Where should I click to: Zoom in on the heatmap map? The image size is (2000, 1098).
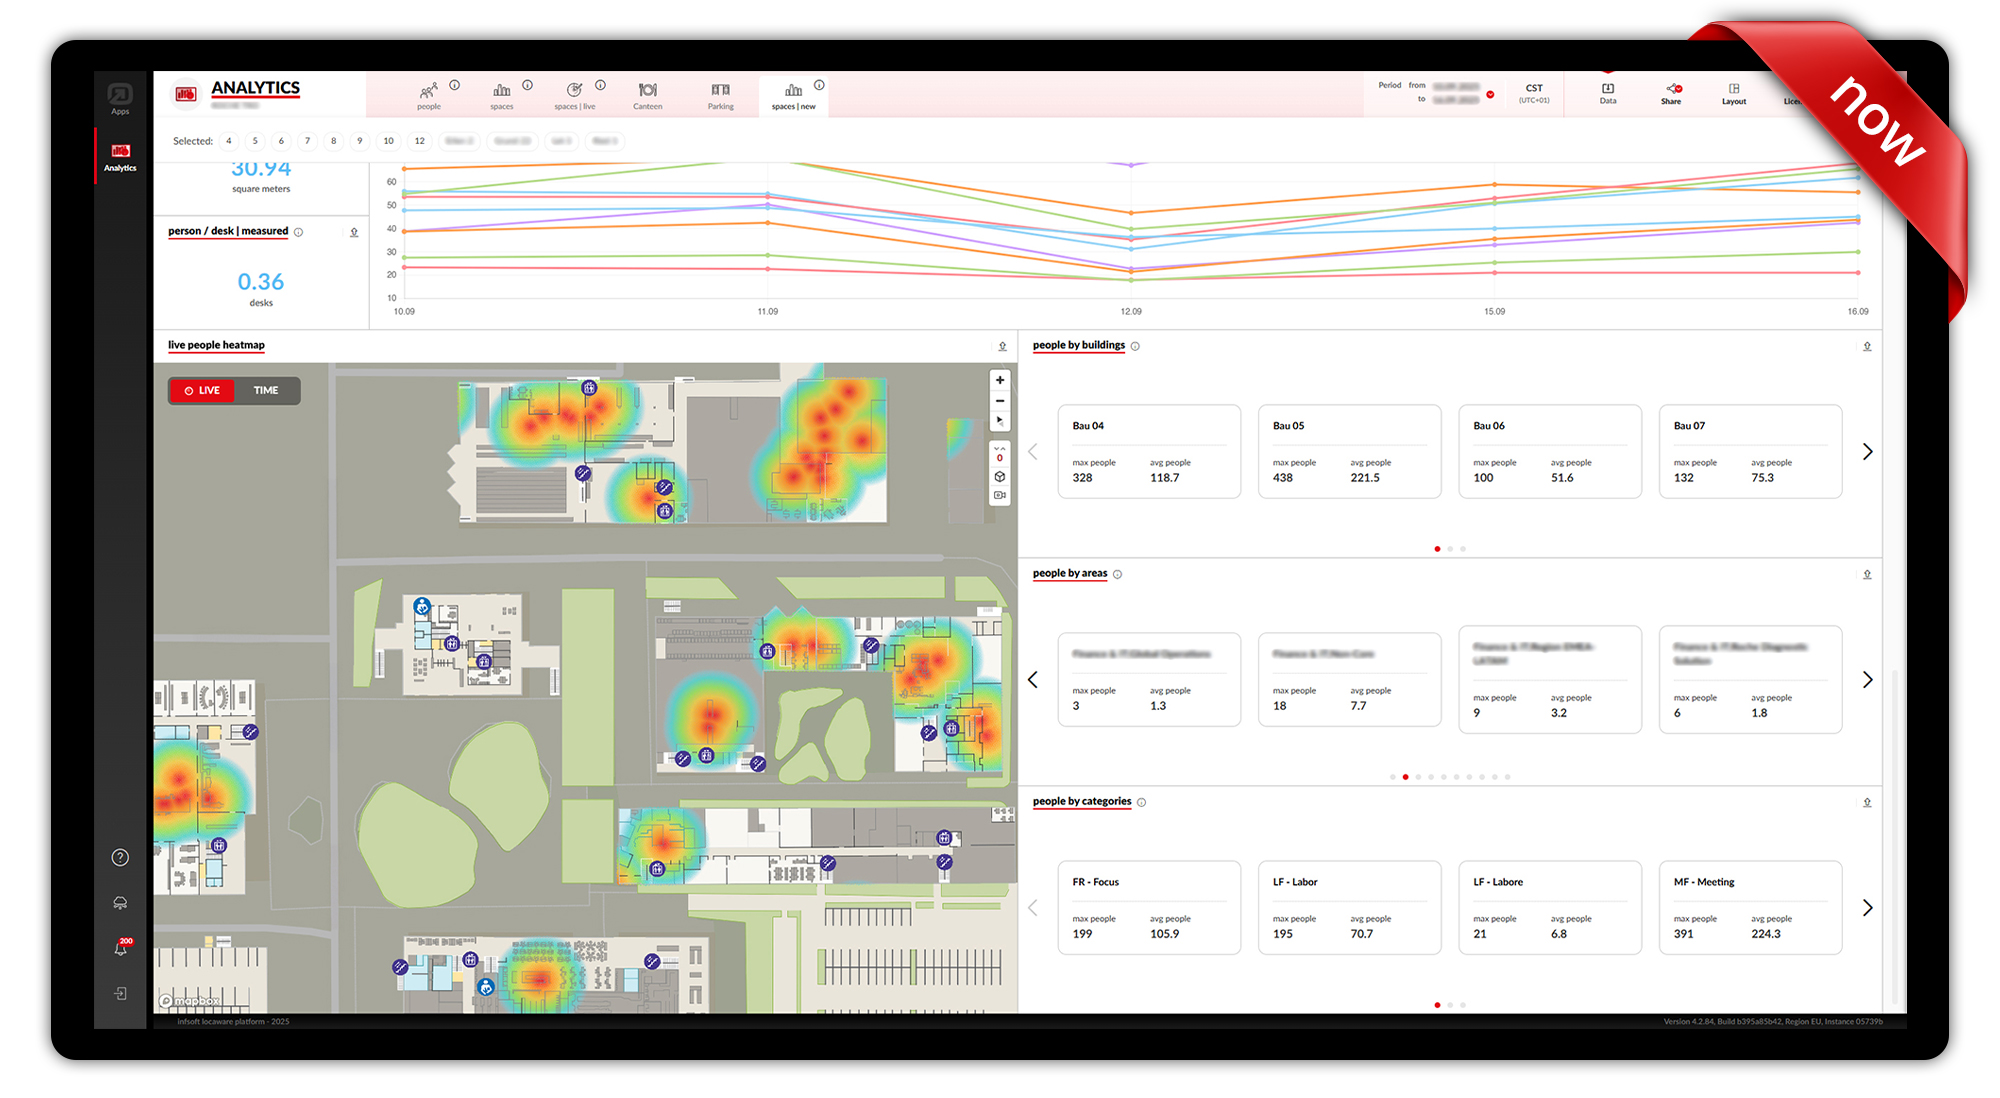tap(999, 380)
